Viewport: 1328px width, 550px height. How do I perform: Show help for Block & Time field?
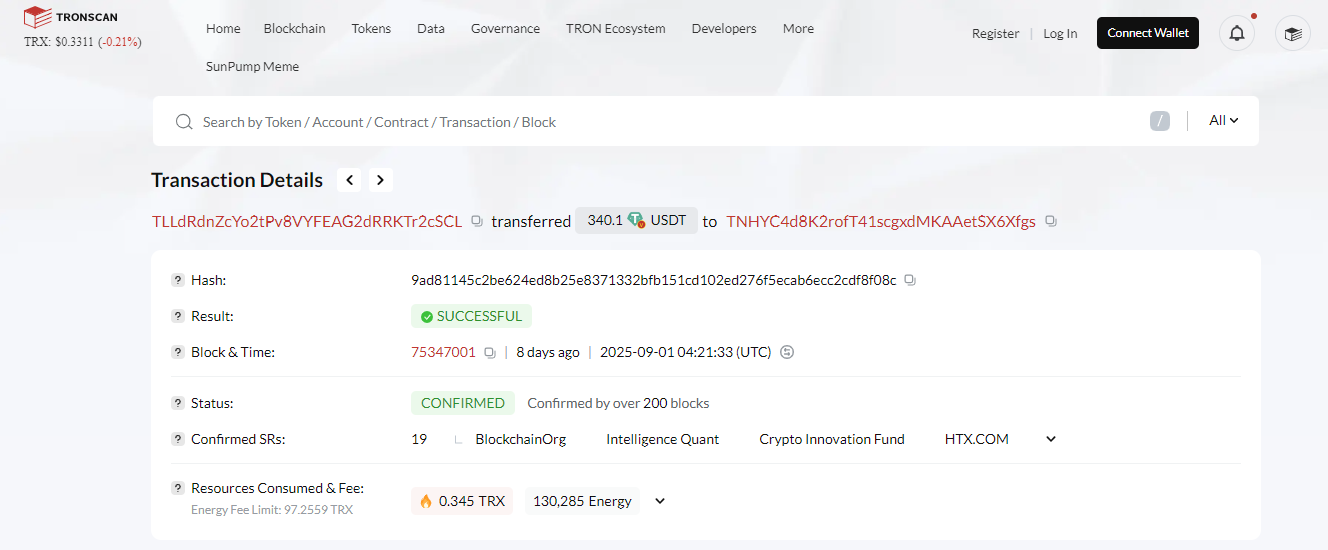[x=178, y=352]
